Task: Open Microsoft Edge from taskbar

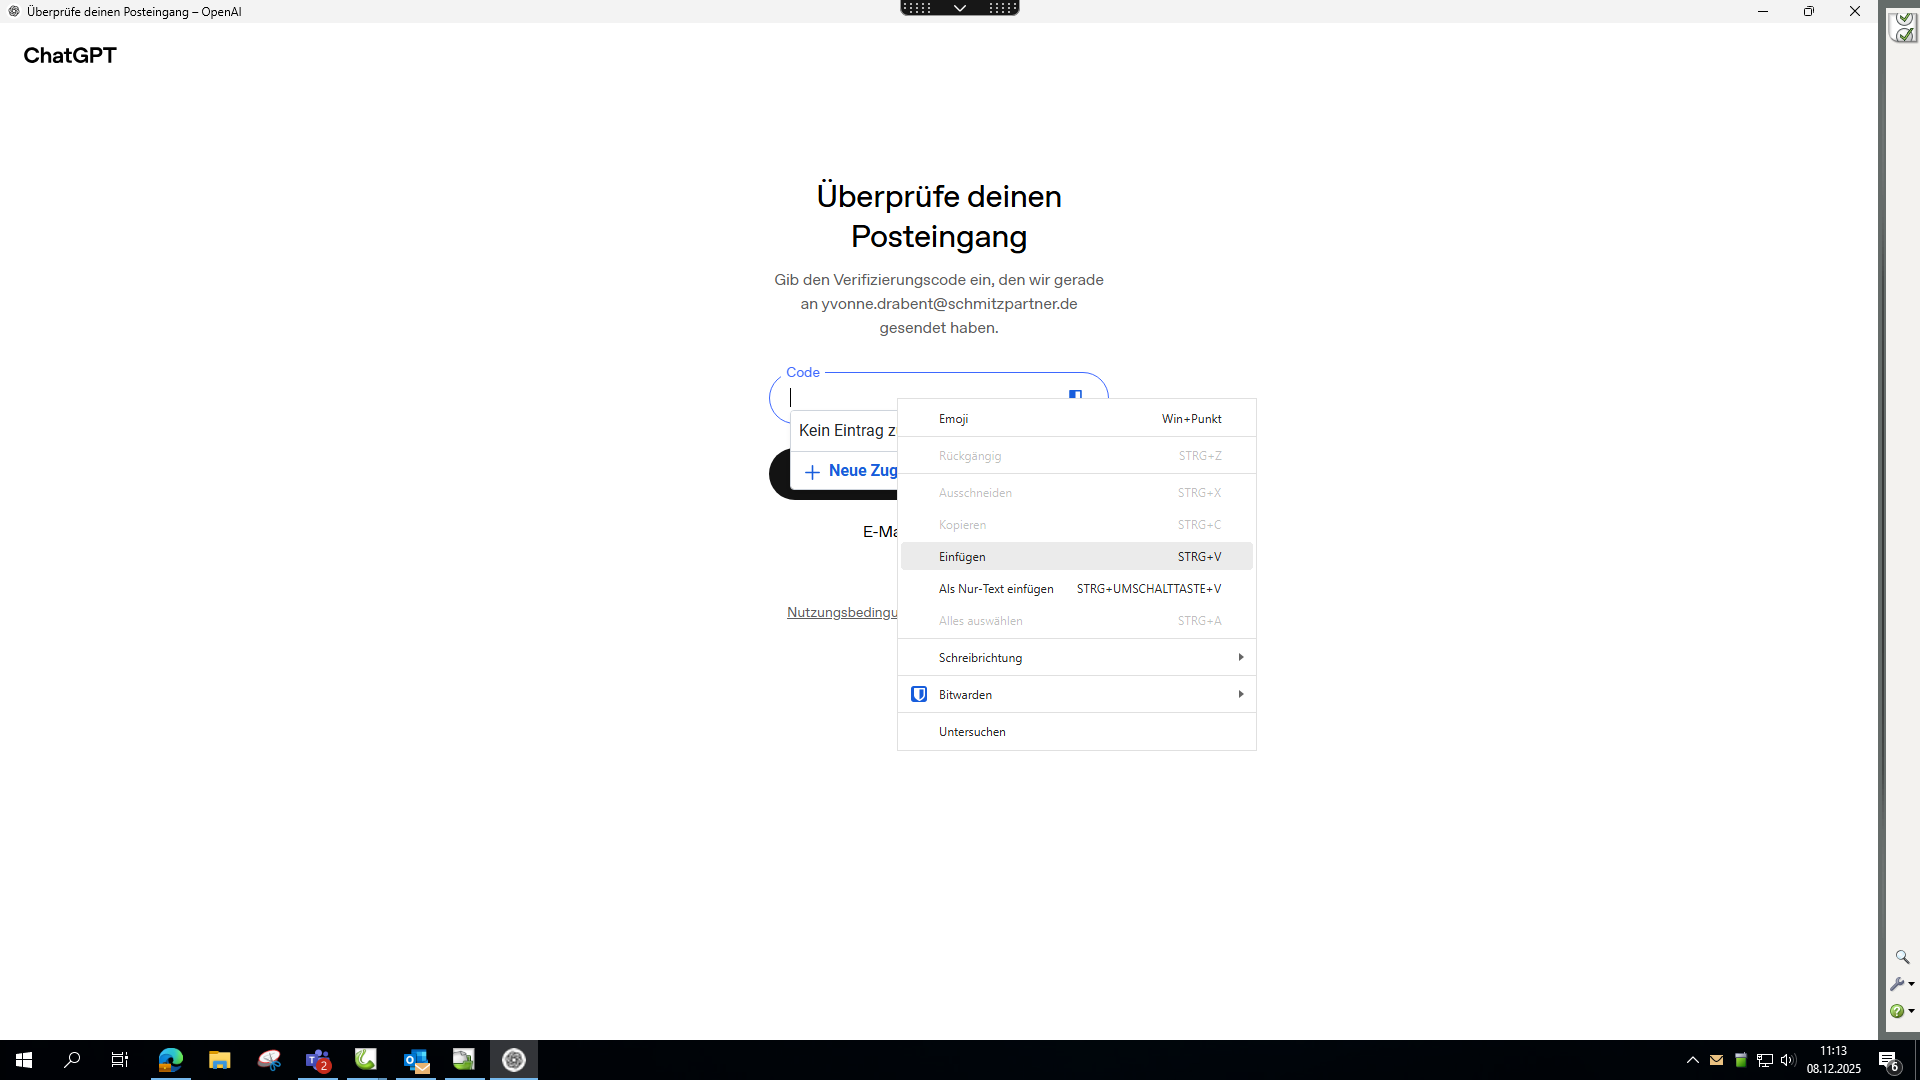Action: [x=171, y=1060]
